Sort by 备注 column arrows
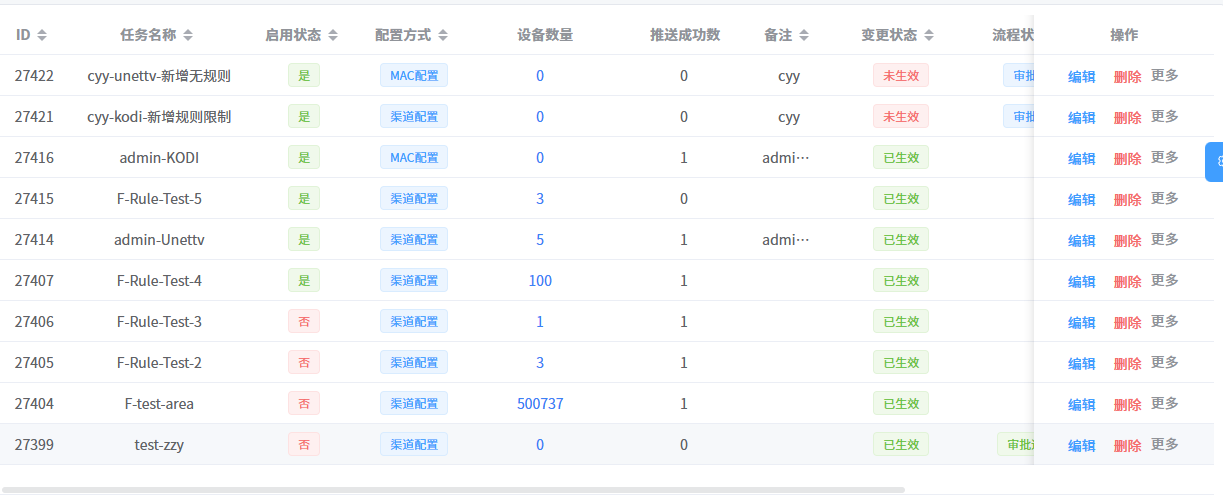Viewport: 1223px width, 500px height. click(x=804, y=35)
